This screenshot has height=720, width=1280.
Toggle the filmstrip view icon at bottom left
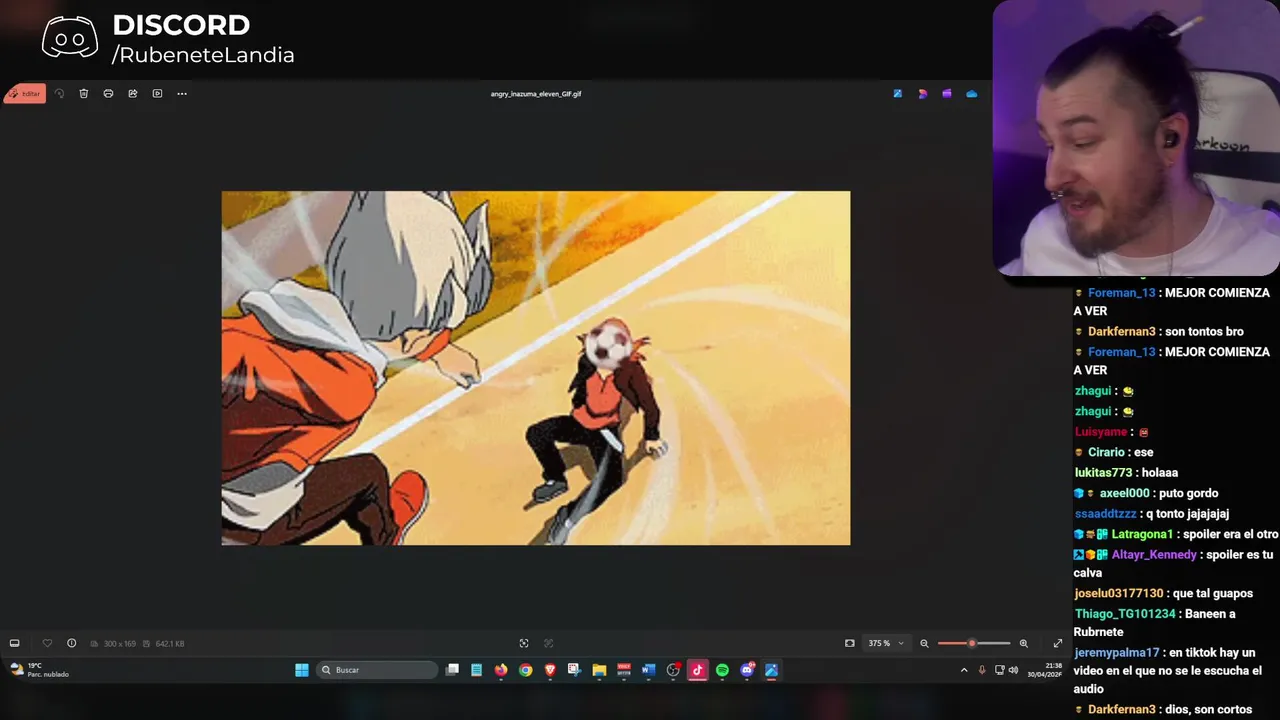pos(14,643)
